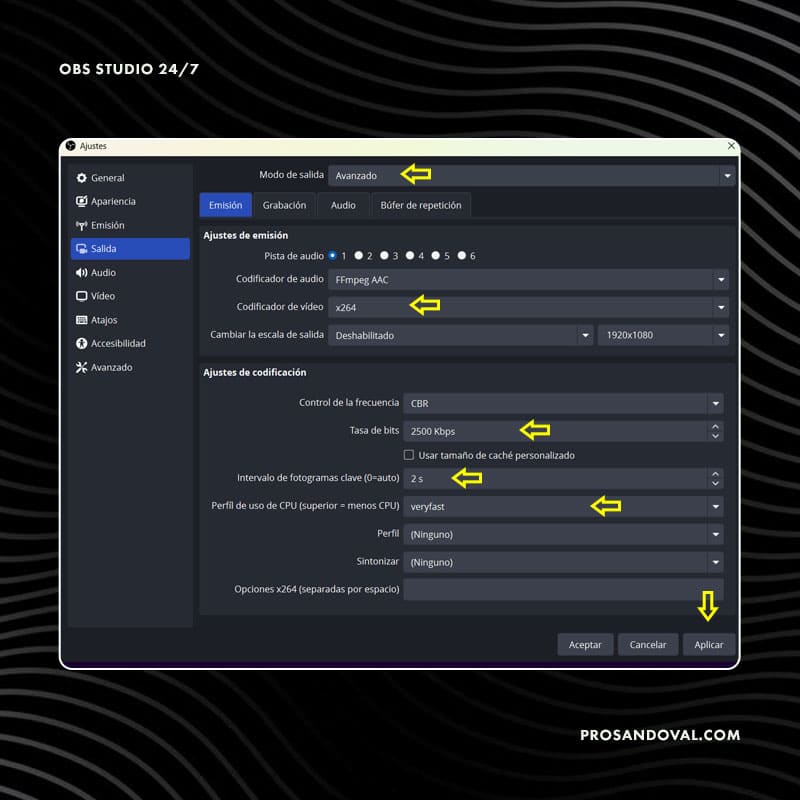Image resolution: width=800 pixels, height=800 pixels.
Task: Select audio track 2 radio button
Action: [359, 256]
